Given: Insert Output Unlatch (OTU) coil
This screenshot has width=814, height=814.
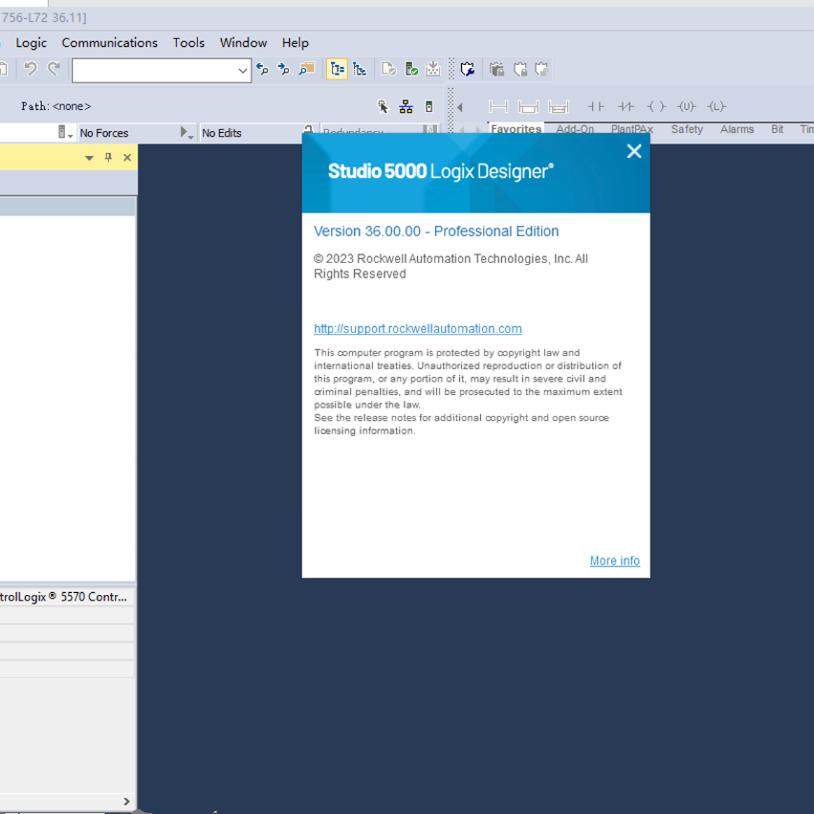Looking at the screenshot, I should point(686,106).
